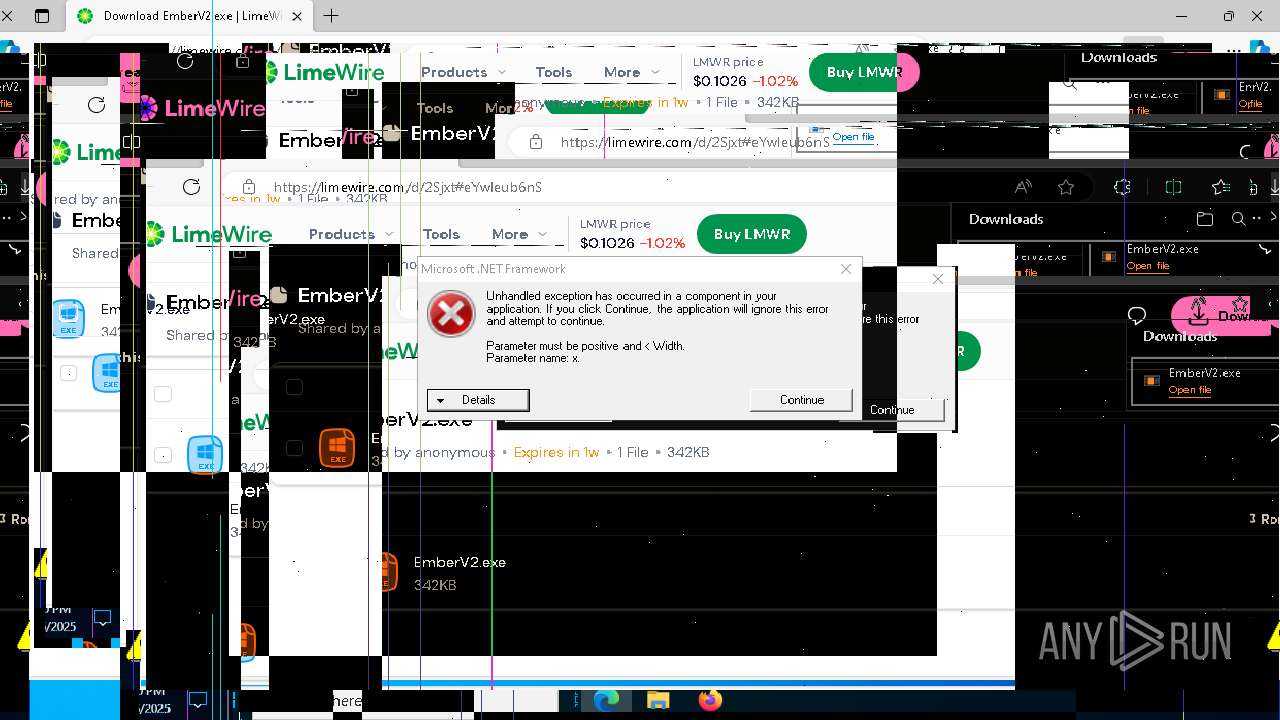Viewport: 1280px width, 720px height.
Task: Click the lock icon beside the lower limewire.com URL
Action: coord(248,187)
